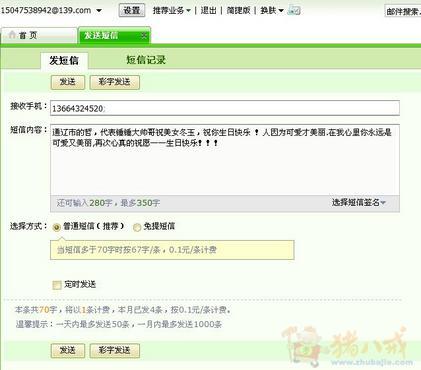Click the text 还可输入280字，最多350字
This screenshot has height=370, width=421.
108,203
